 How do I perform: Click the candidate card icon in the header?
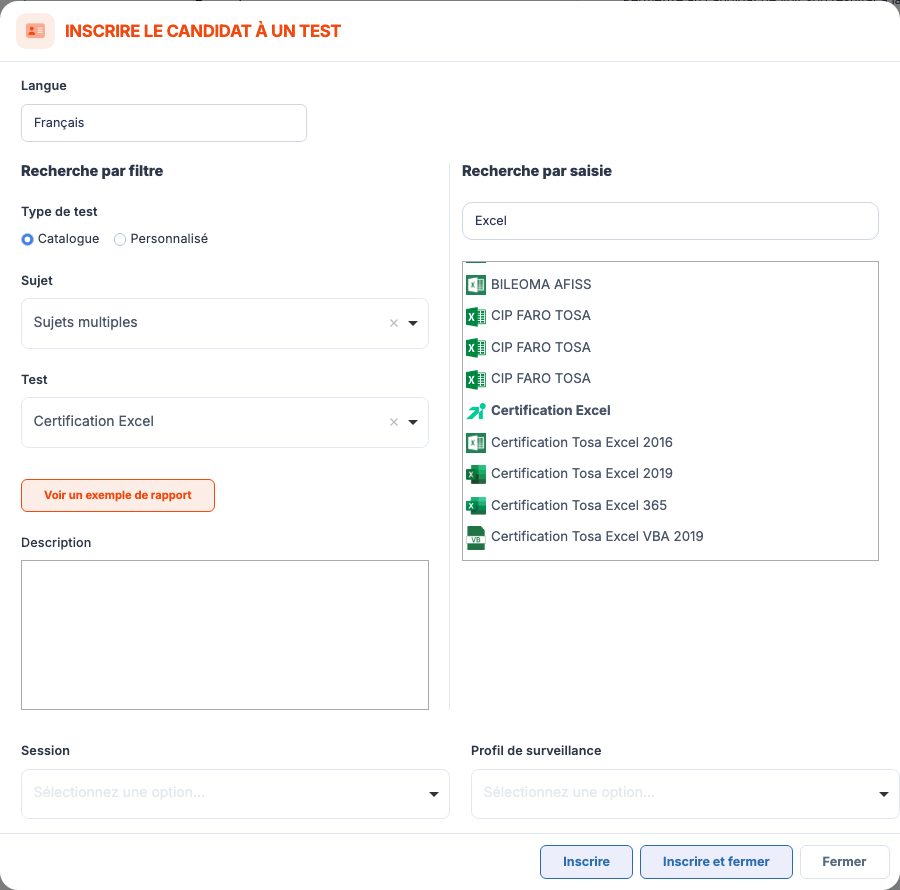pyautogui.click(x=36, y=31)
